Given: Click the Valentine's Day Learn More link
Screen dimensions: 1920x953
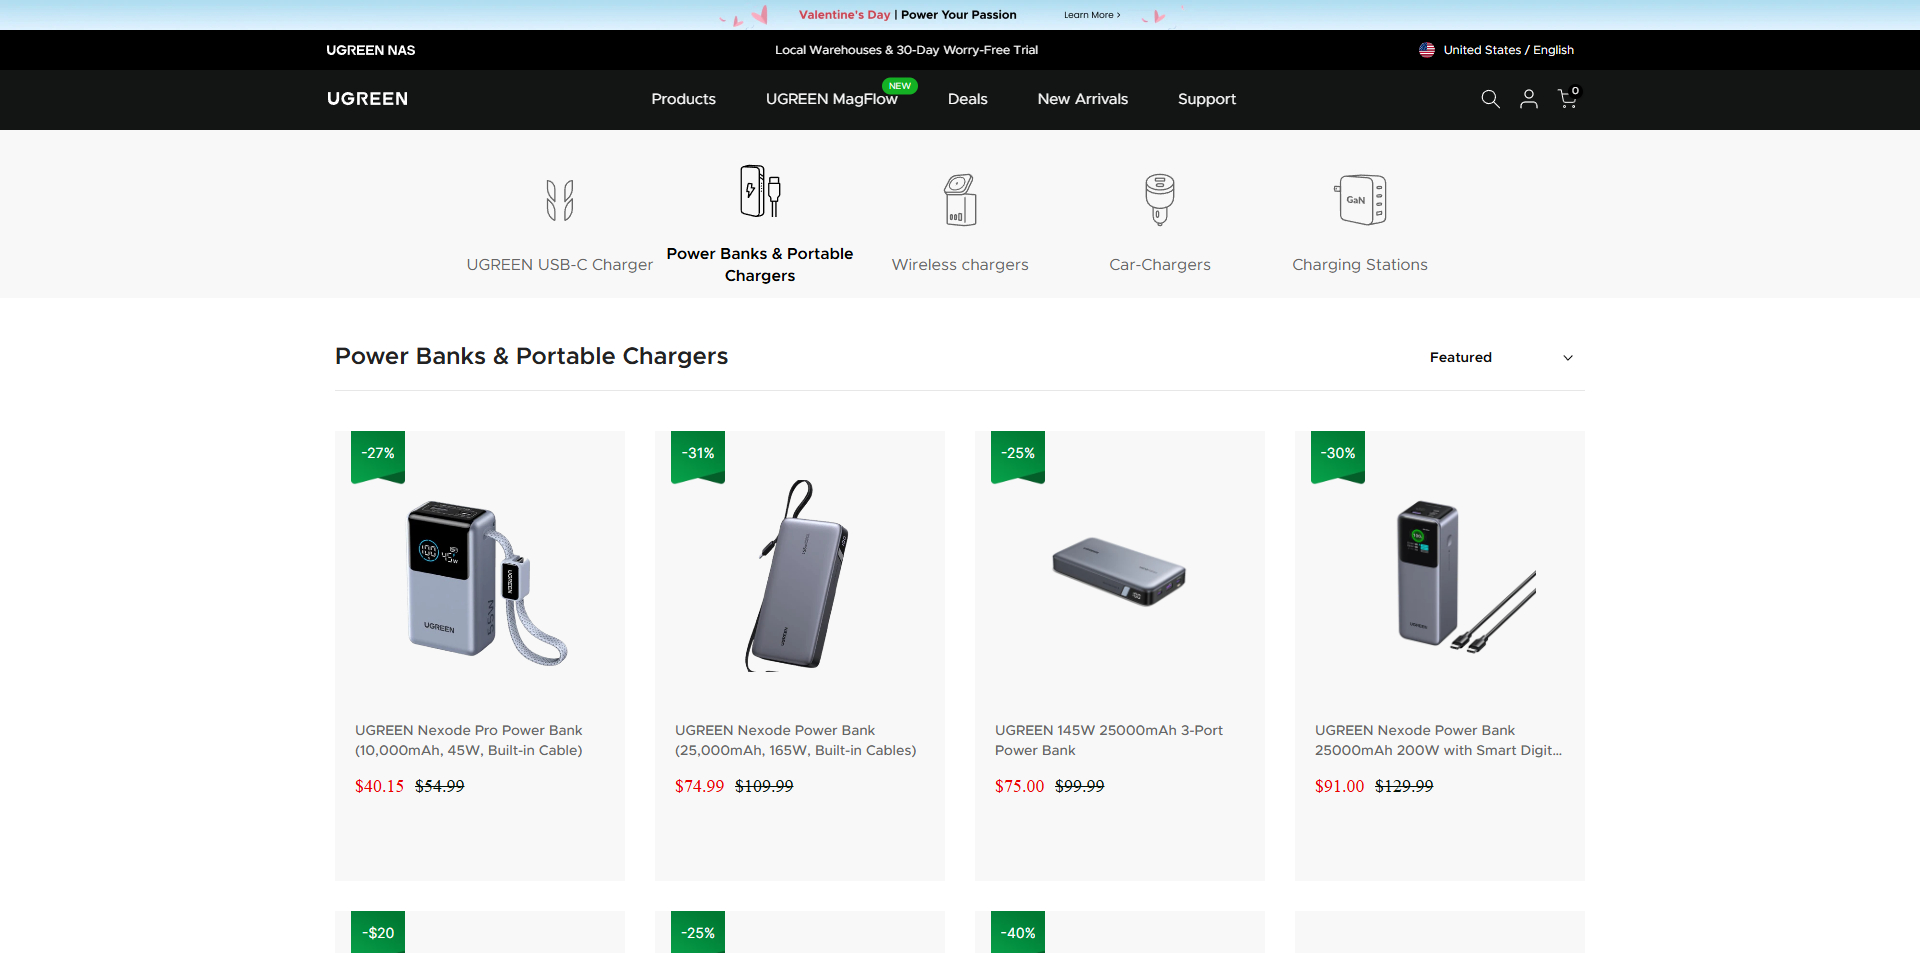Looking at the screenshot, I should [x=1092, y=14].
